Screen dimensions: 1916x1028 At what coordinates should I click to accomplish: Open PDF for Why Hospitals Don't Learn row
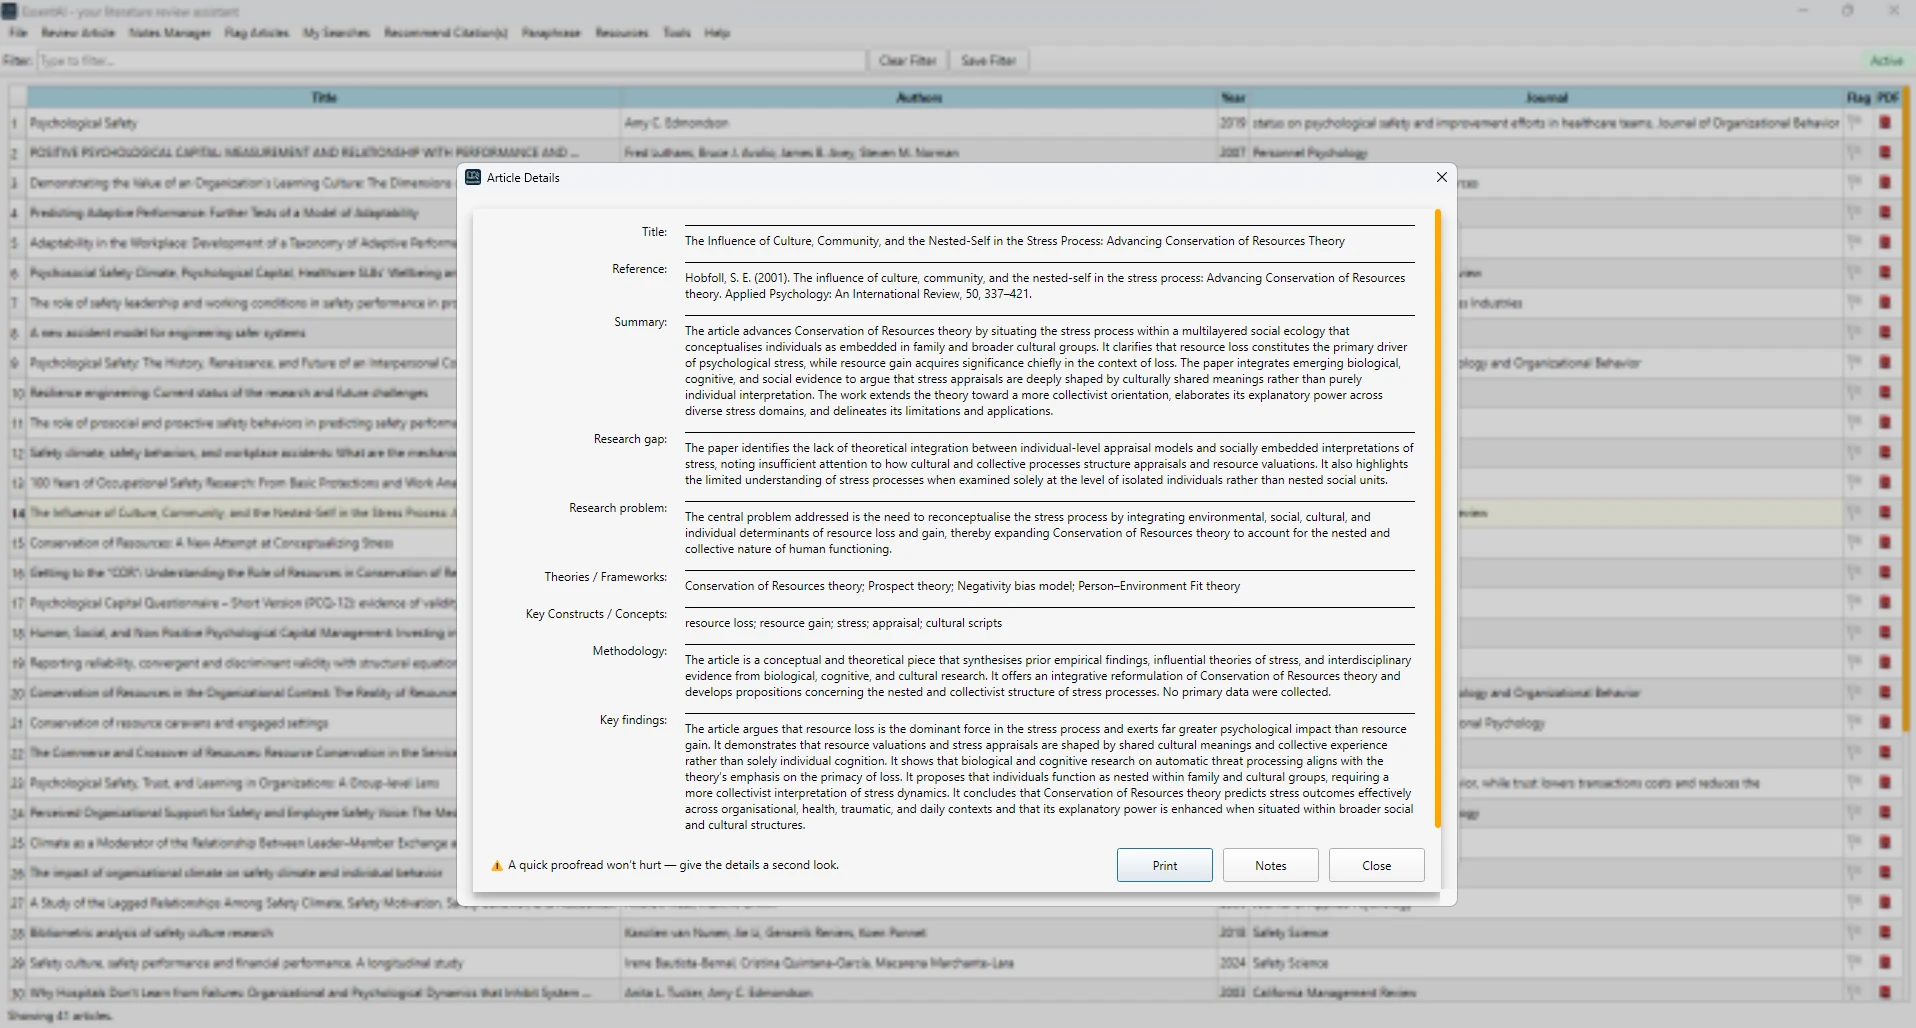click(1885, 993)
